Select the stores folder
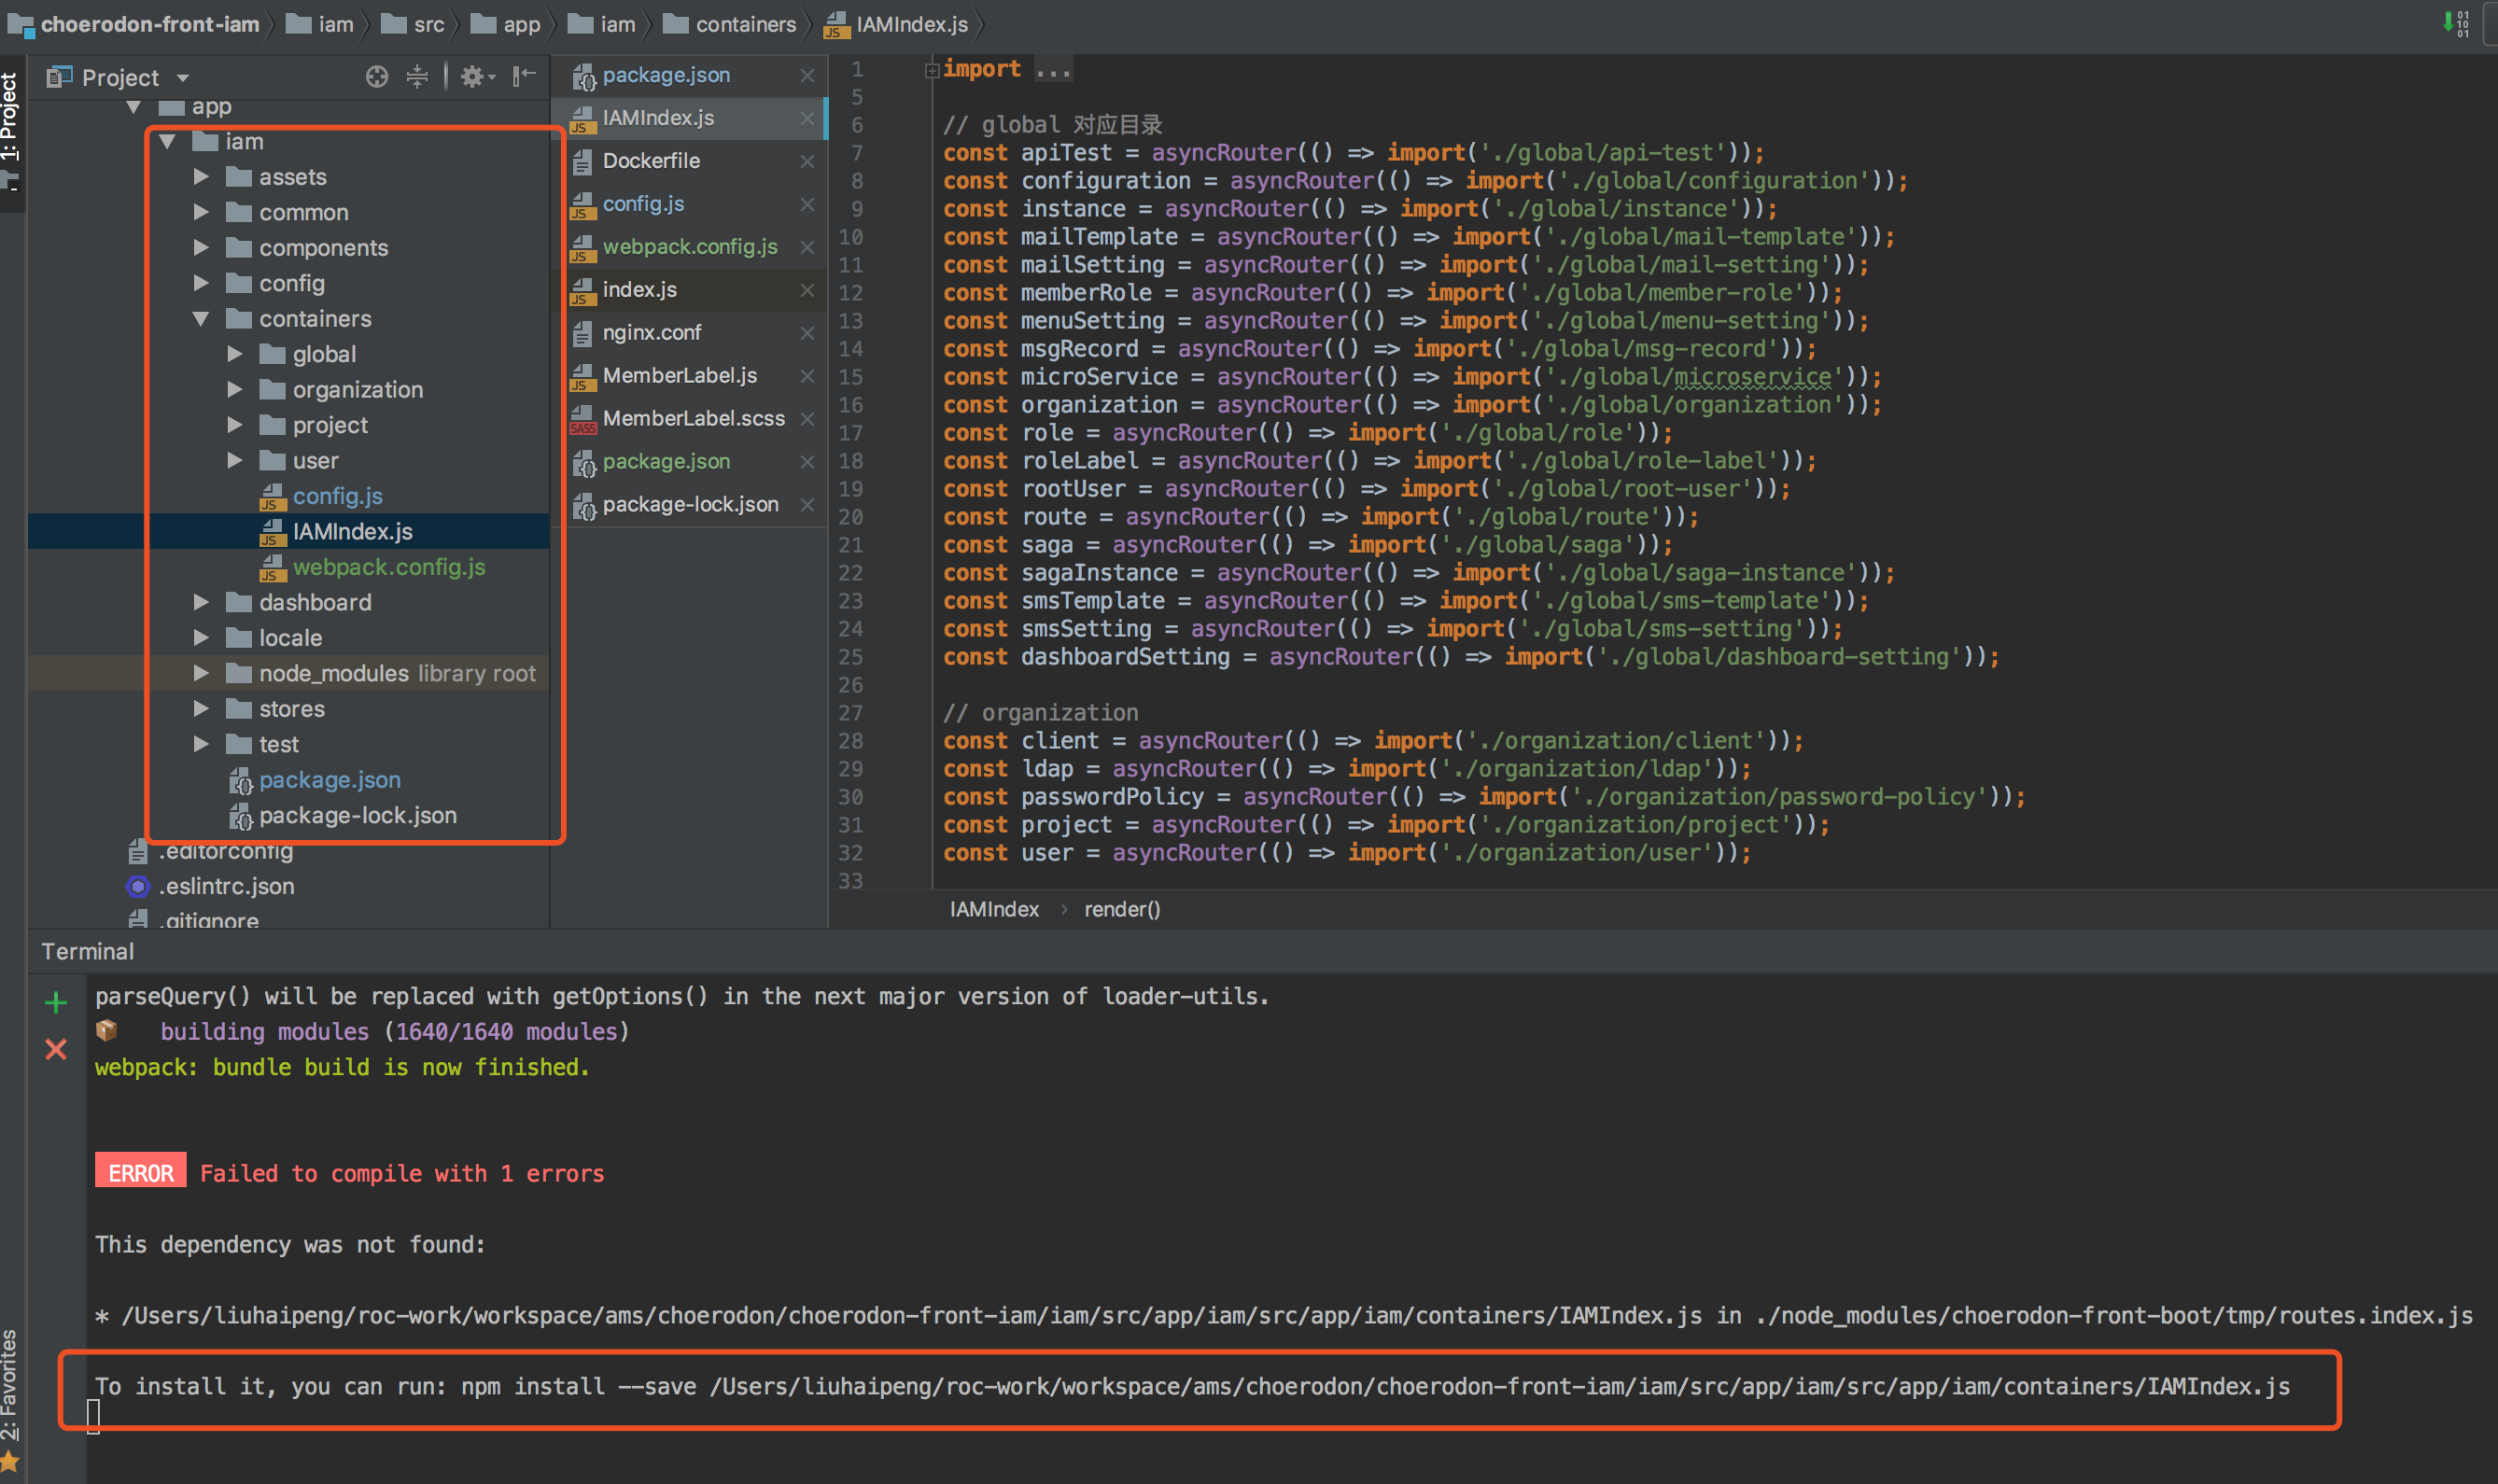The width and height of the screenshot is (2498, 1484). [x=291, y=709]
